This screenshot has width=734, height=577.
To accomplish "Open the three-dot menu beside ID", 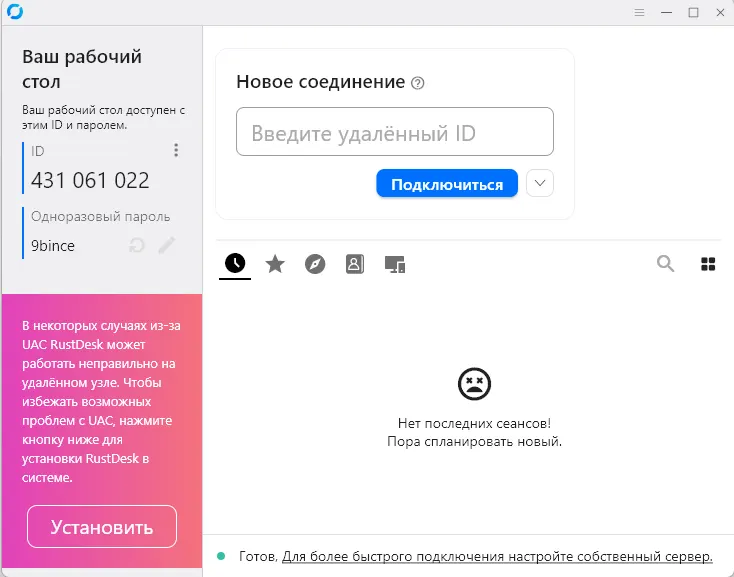I will coord(176,150).
